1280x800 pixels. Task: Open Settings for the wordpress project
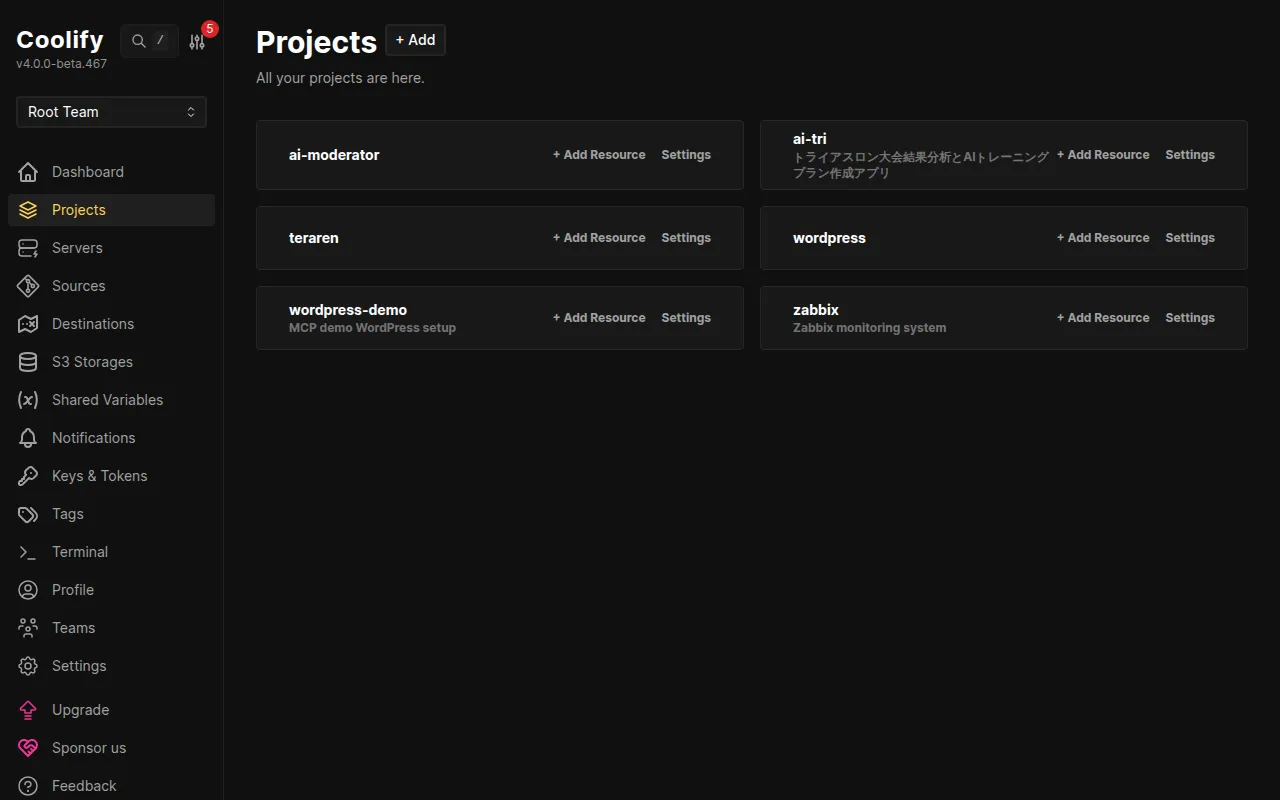click(1189, 237)
